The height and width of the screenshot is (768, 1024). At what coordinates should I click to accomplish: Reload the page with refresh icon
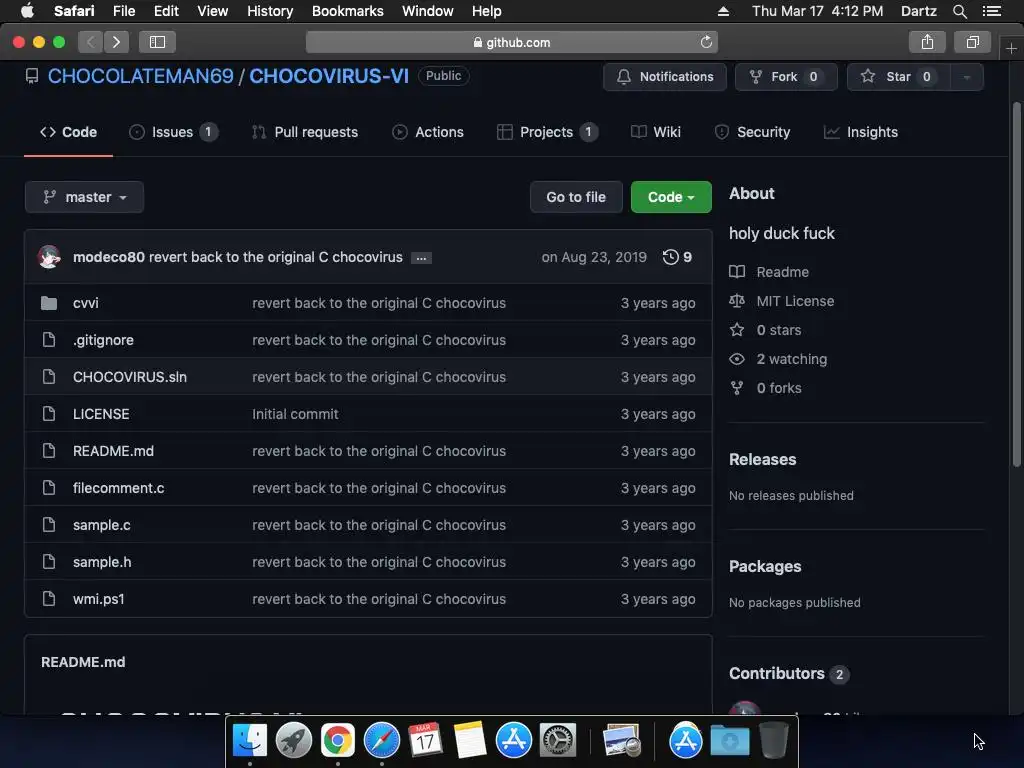[706, 42]
